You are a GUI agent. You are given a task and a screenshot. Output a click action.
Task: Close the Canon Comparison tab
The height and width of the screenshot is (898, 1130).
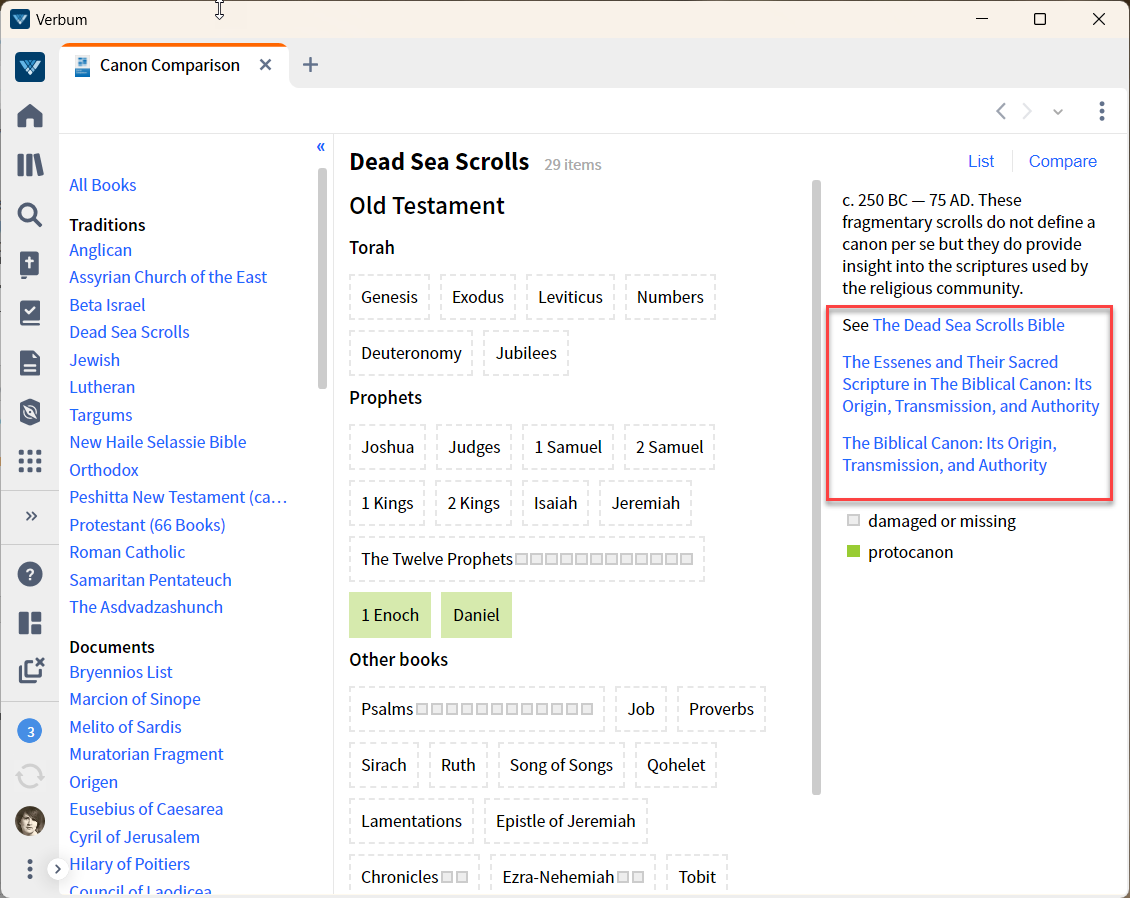[265, 65]
